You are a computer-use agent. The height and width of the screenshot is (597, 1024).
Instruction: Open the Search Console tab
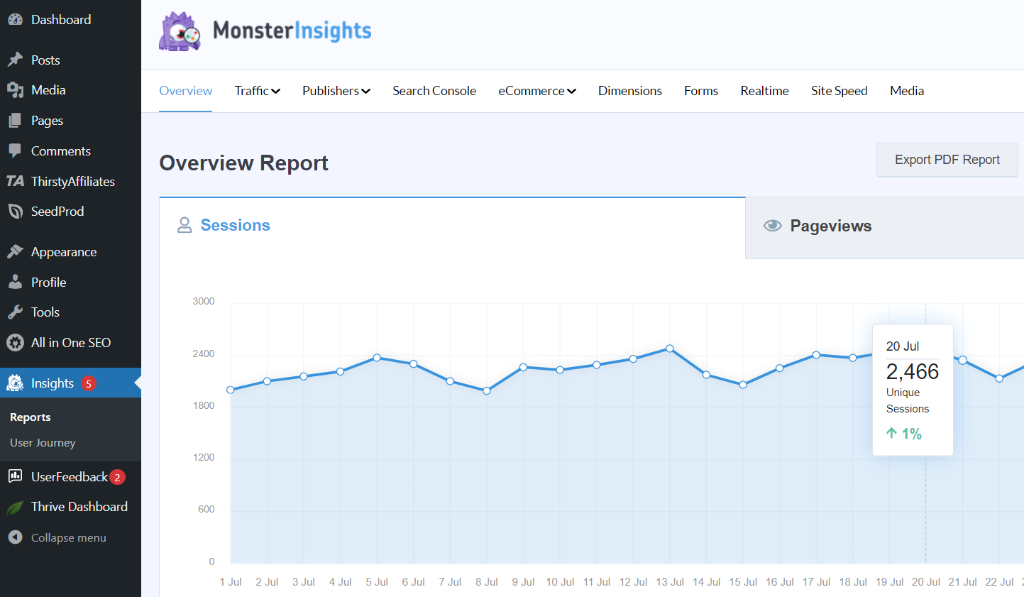[434, 91]
